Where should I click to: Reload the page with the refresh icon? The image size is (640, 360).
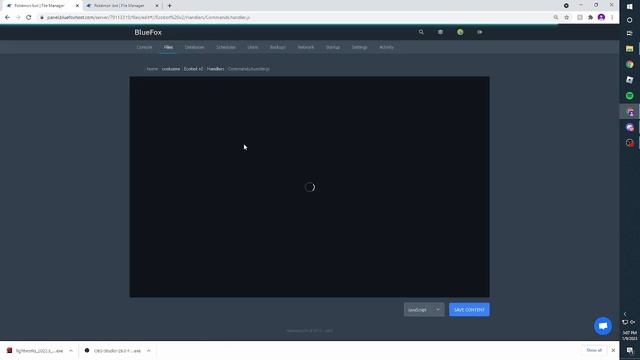29,18
